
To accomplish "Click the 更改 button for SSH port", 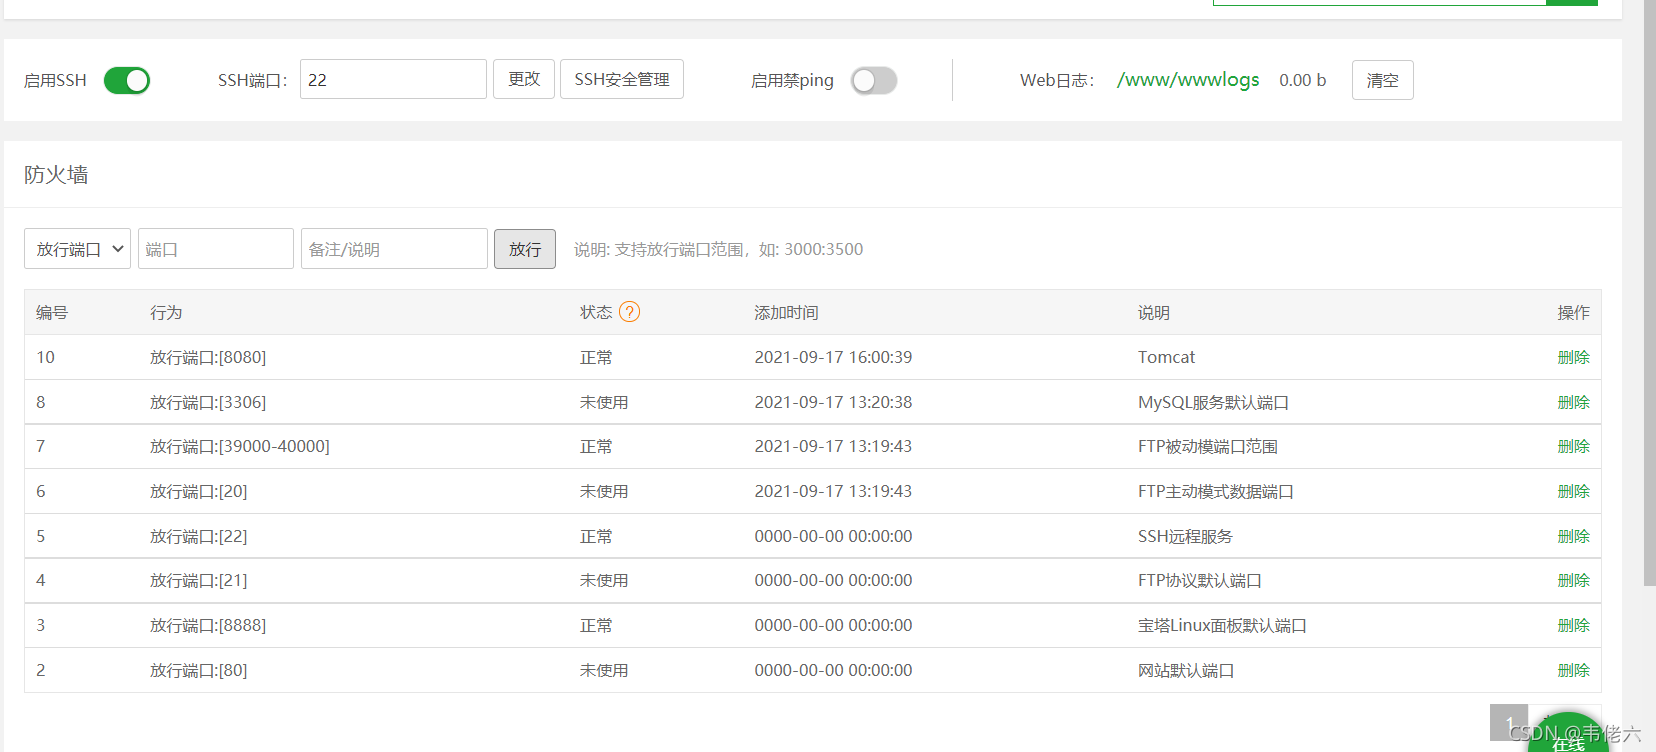I will tap(524, 79).
